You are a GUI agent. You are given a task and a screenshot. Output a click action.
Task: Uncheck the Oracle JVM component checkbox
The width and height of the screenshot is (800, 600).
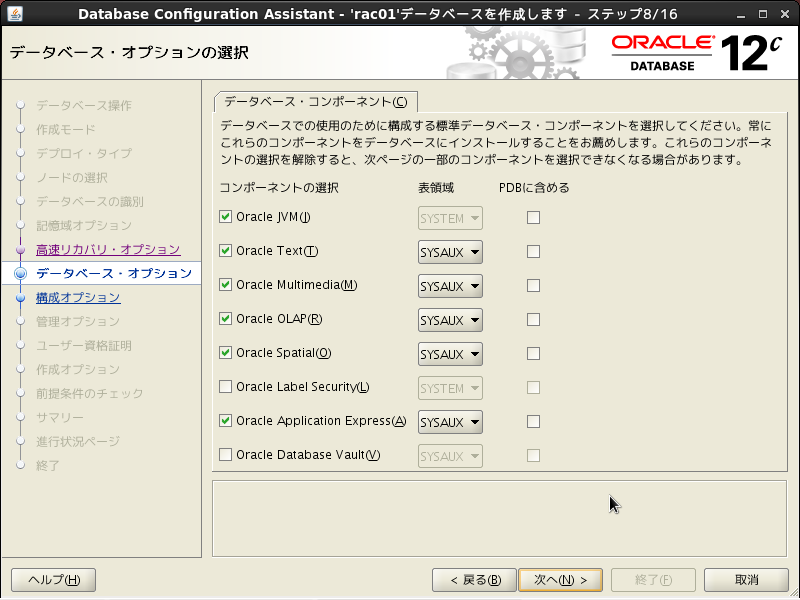225,217
